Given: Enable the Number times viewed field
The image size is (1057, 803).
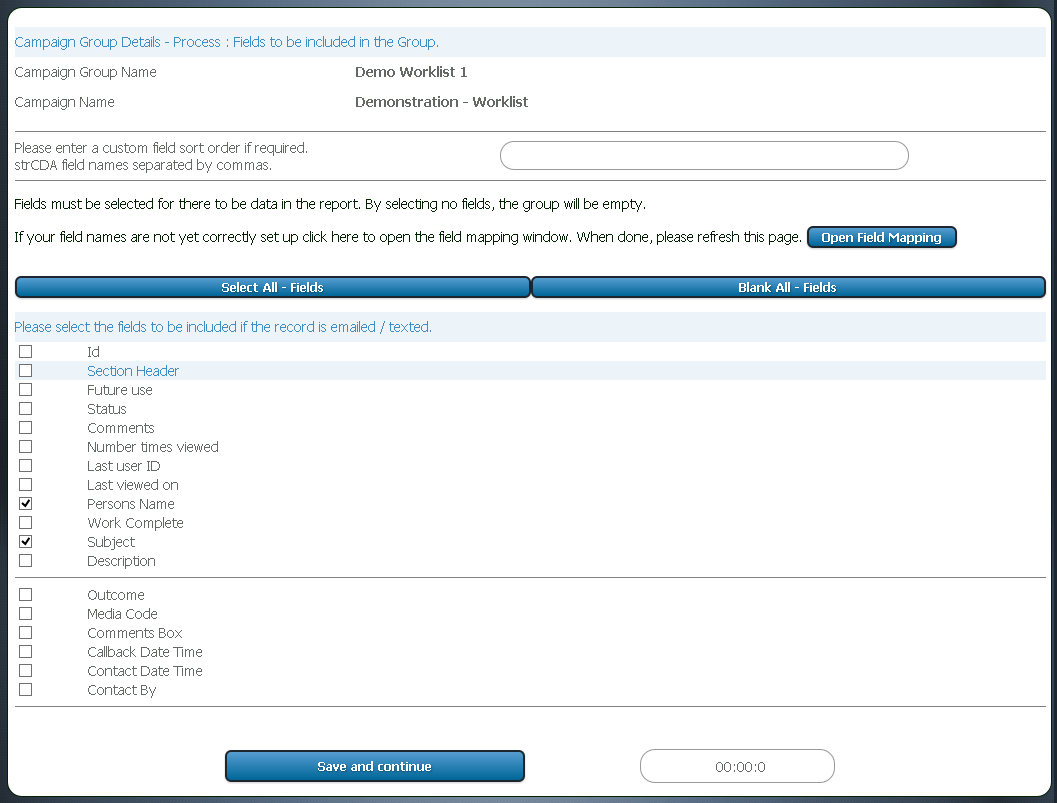Looking at the screenshot, I should (25, 446).
